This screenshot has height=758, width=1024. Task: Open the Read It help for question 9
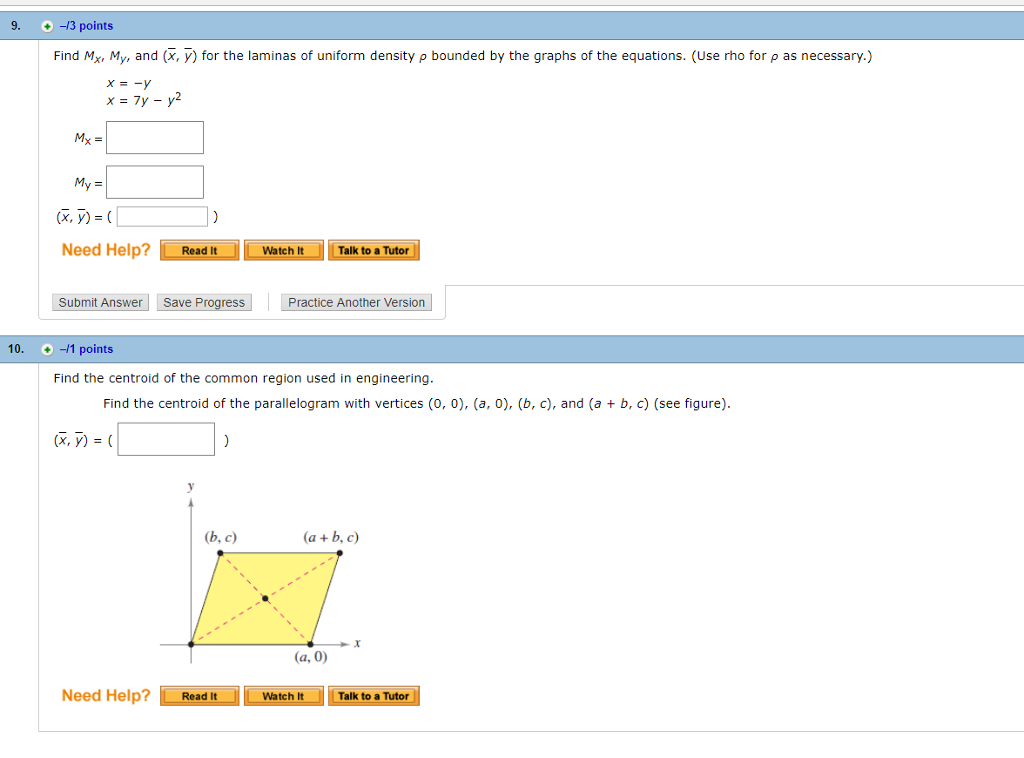[x=199, y=250]
